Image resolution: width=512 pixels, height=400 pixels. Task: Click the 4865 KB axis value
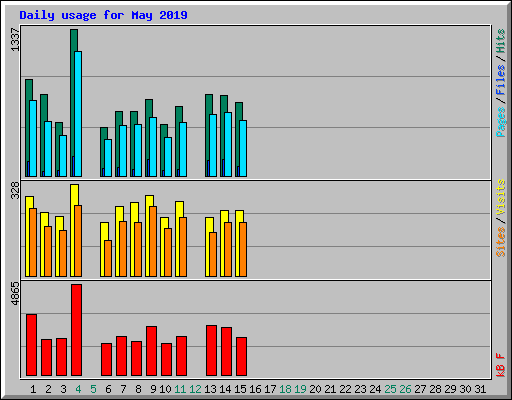pos(15,294)
